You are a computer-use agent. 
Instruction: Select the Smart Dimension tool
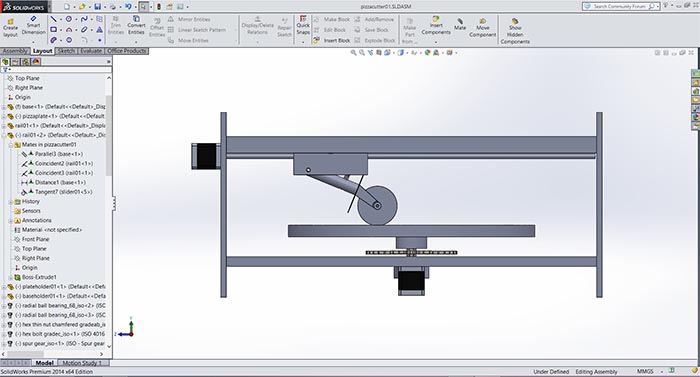tap(33, 25)
